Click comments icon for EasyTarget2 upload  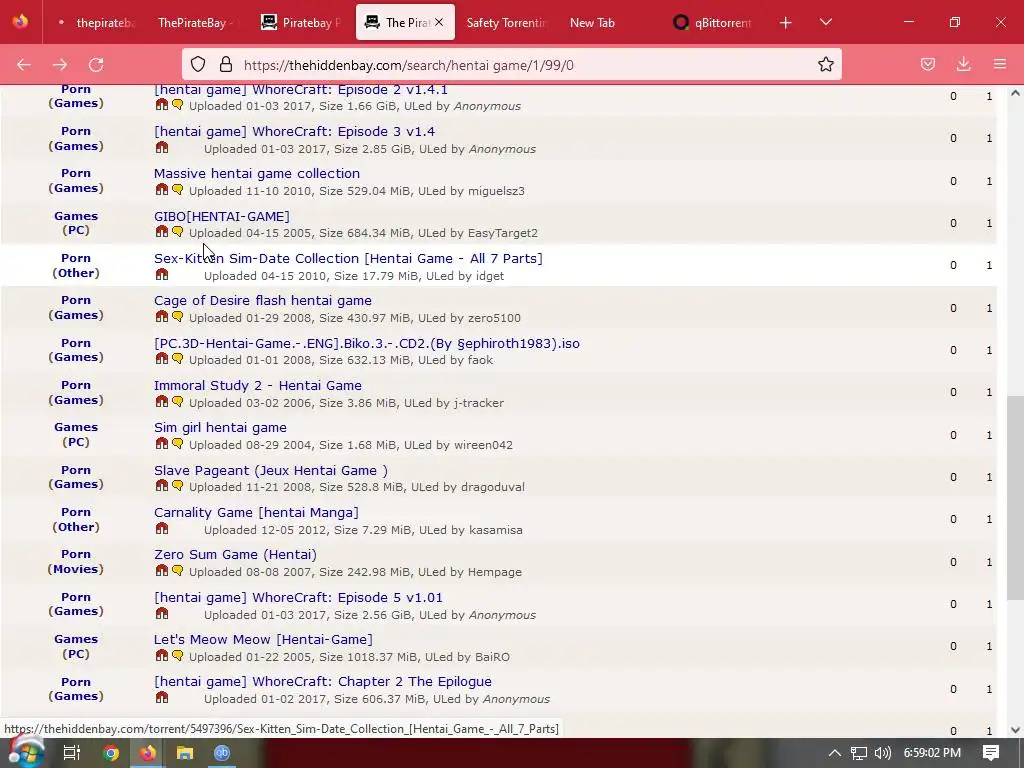point(178,231)
